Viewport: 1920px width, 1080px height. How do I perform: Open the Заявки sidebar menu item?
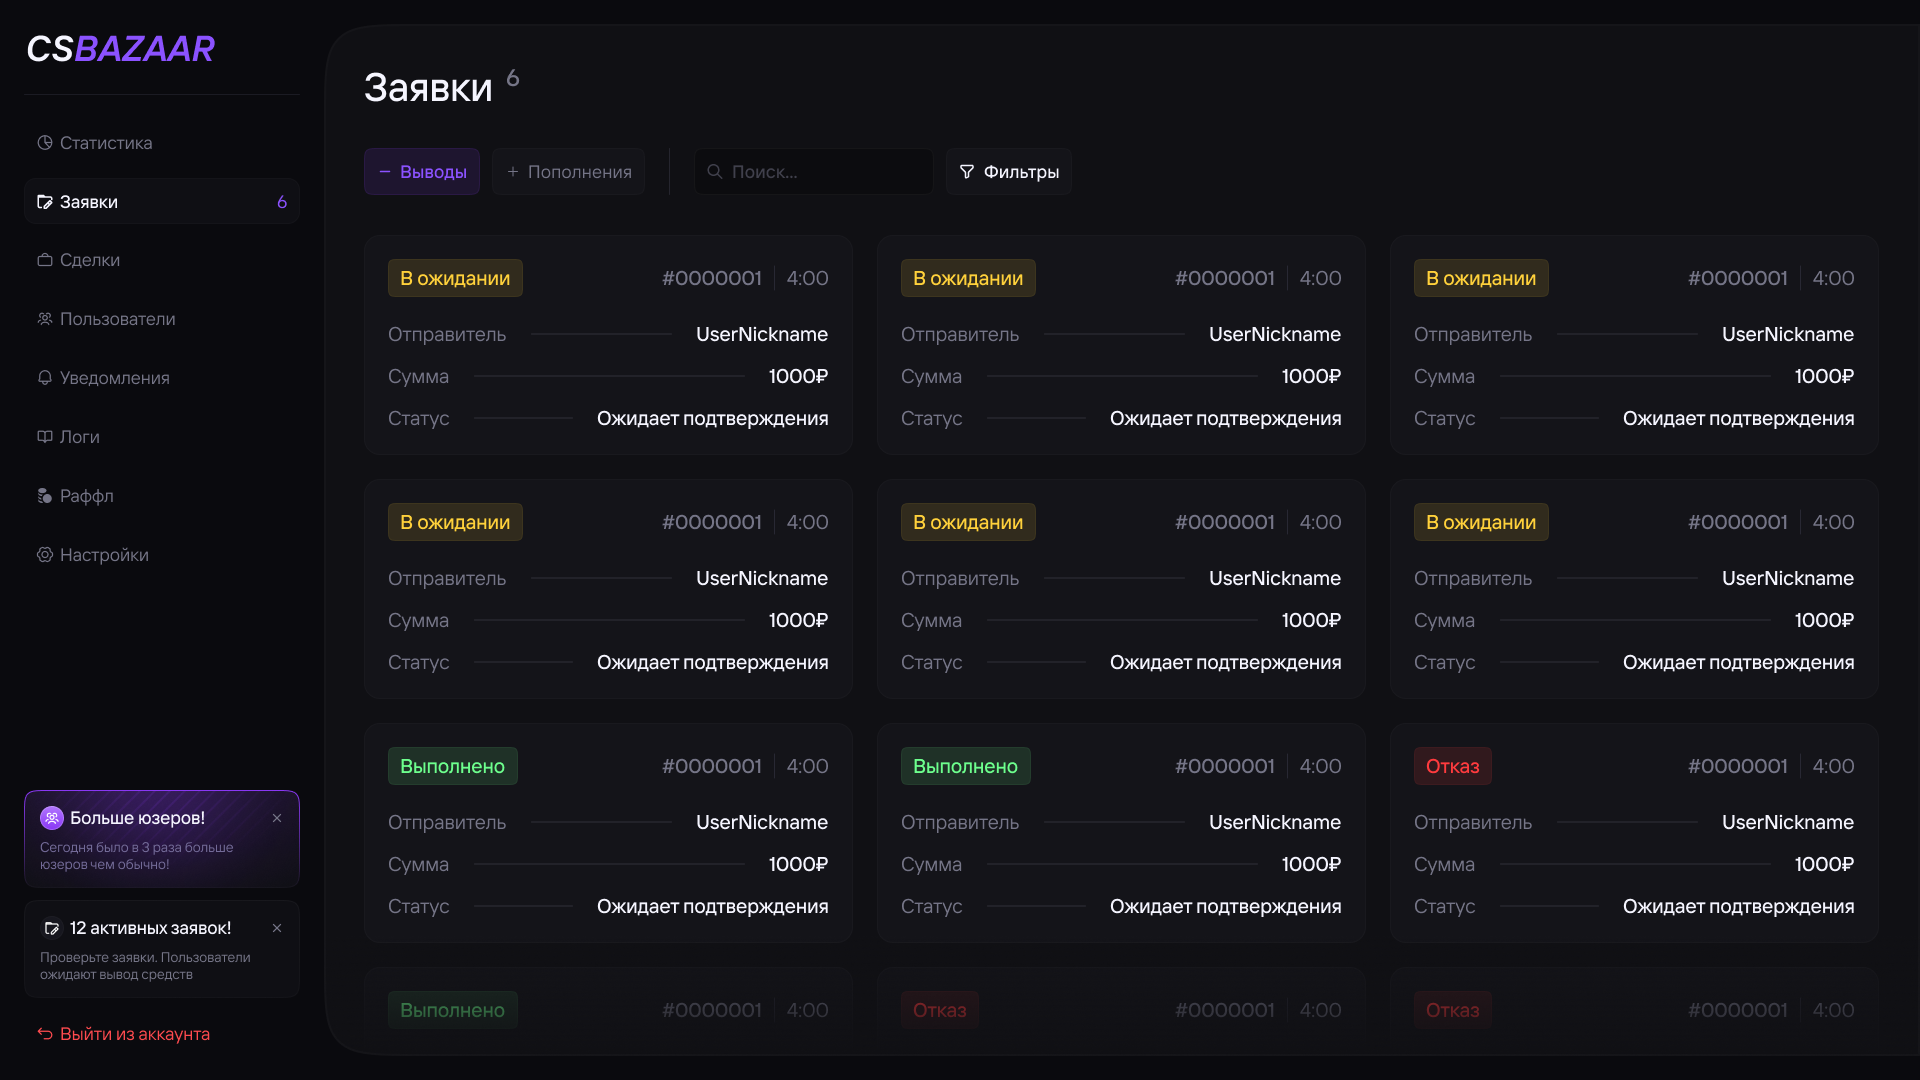pos(161,202)
